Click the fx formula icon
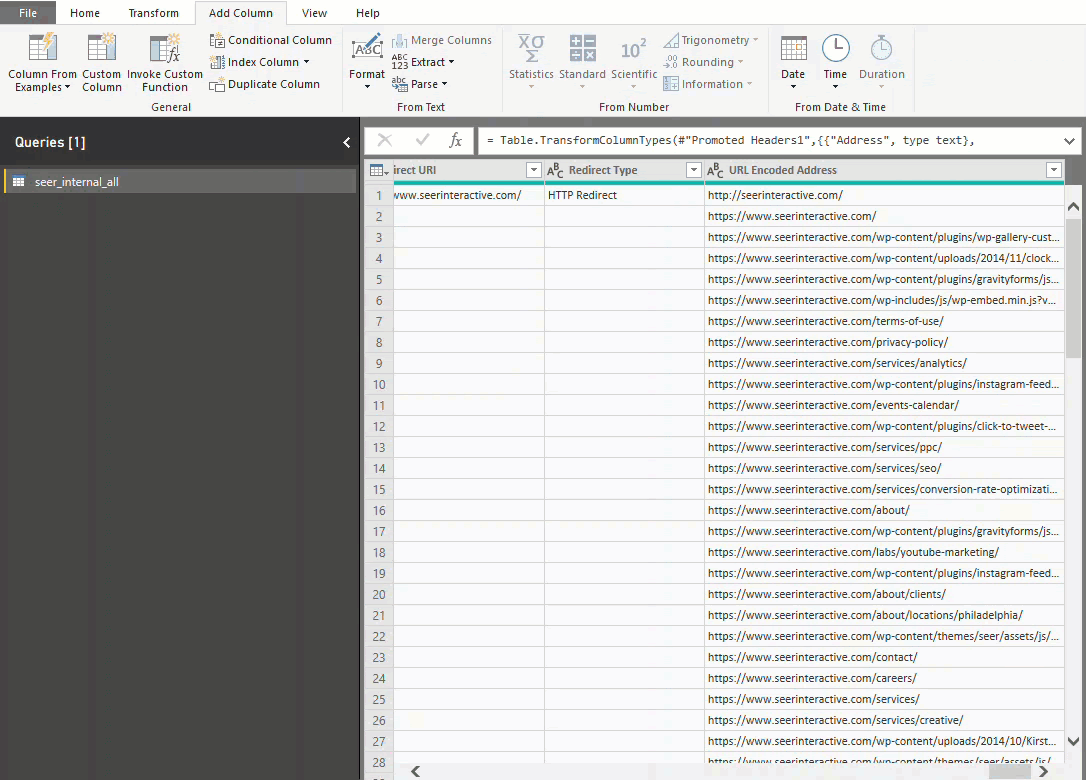The height and width of the screenshot is (780, 1086). click(456, 141)
